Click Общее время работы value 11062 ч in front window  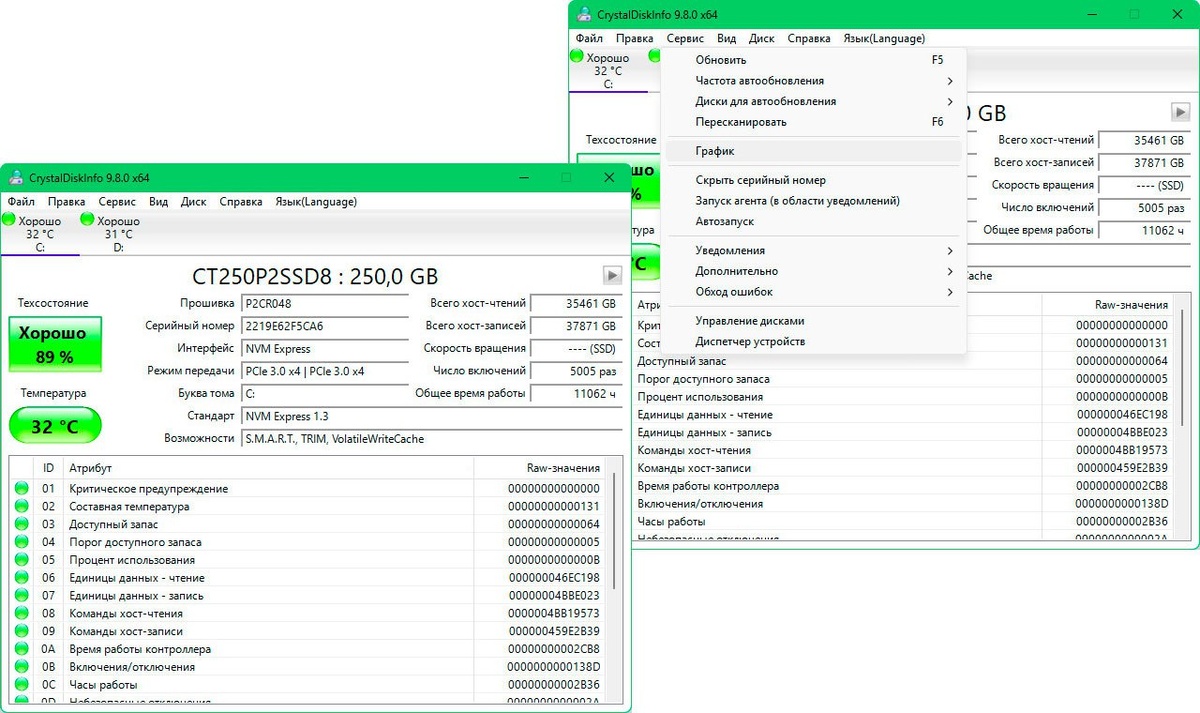(576, 394)
